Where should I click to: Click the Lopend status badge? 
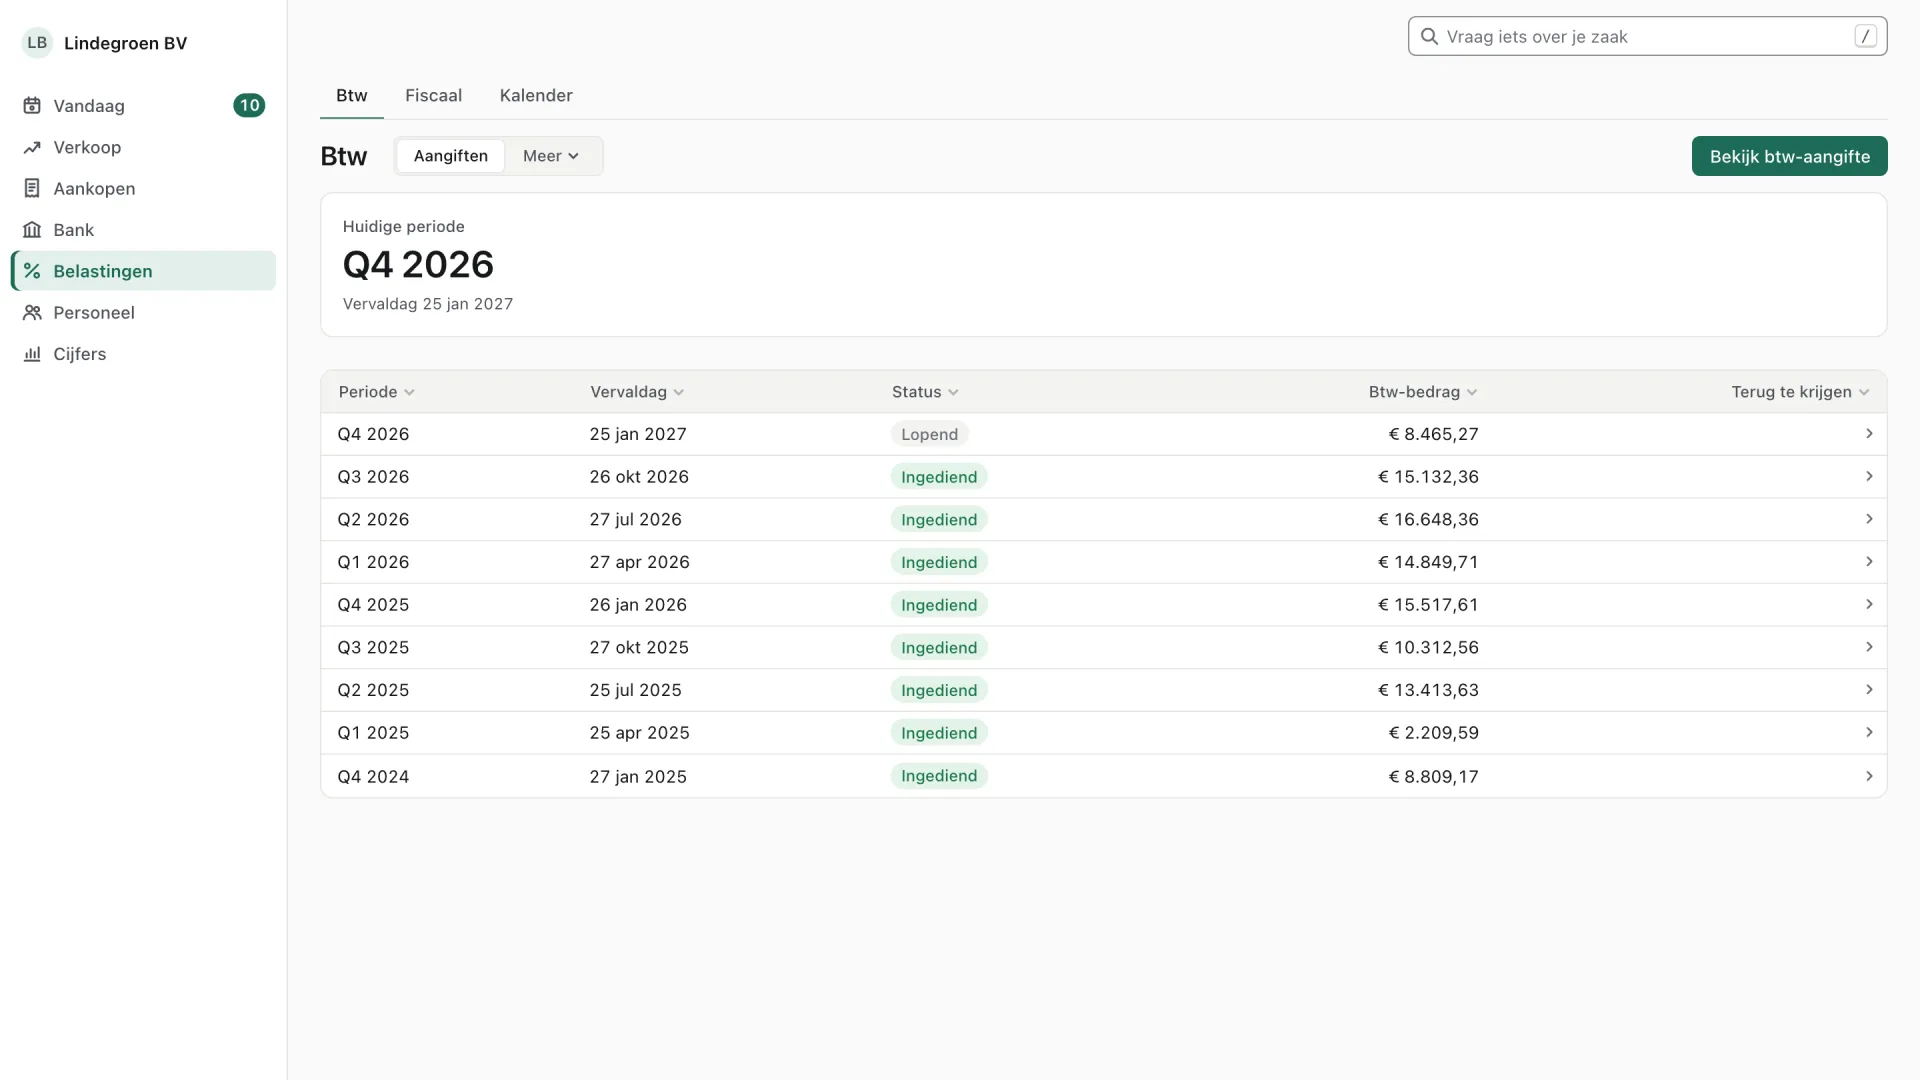pyautogui.click(x=929, y=434)
